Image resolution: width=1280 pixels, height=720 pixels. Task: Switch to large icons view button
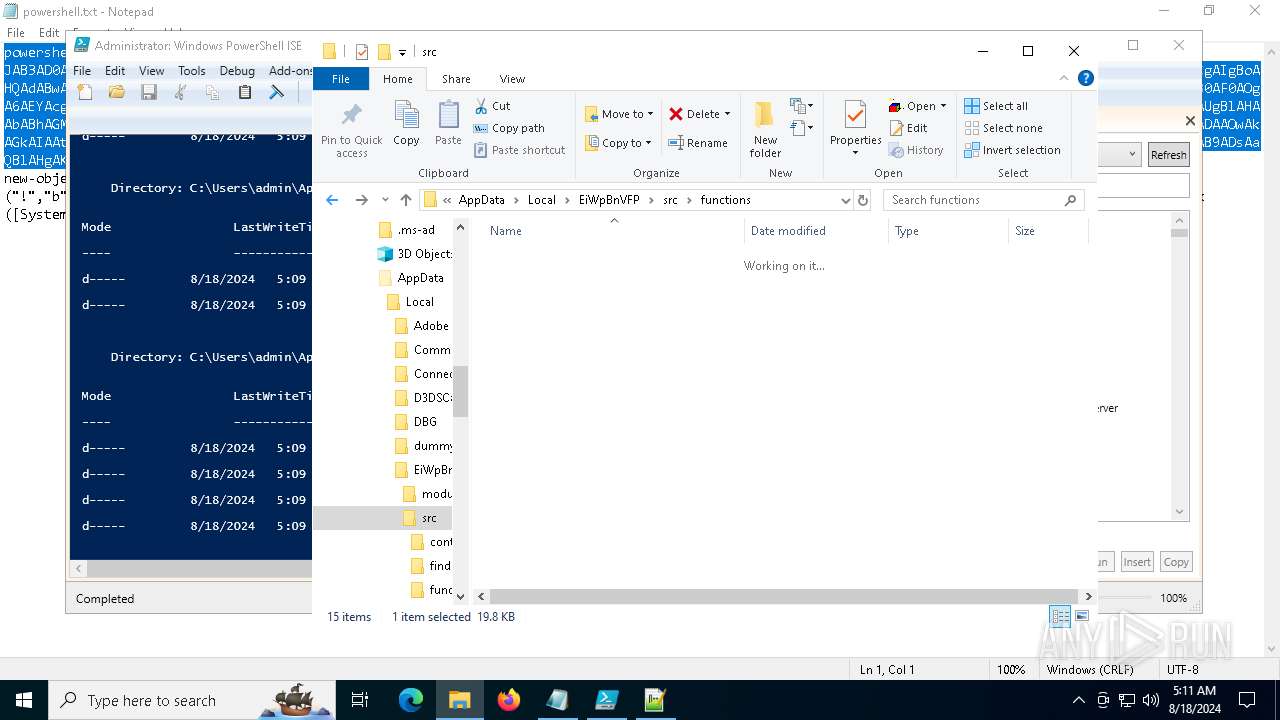(x=1081, y=616)
